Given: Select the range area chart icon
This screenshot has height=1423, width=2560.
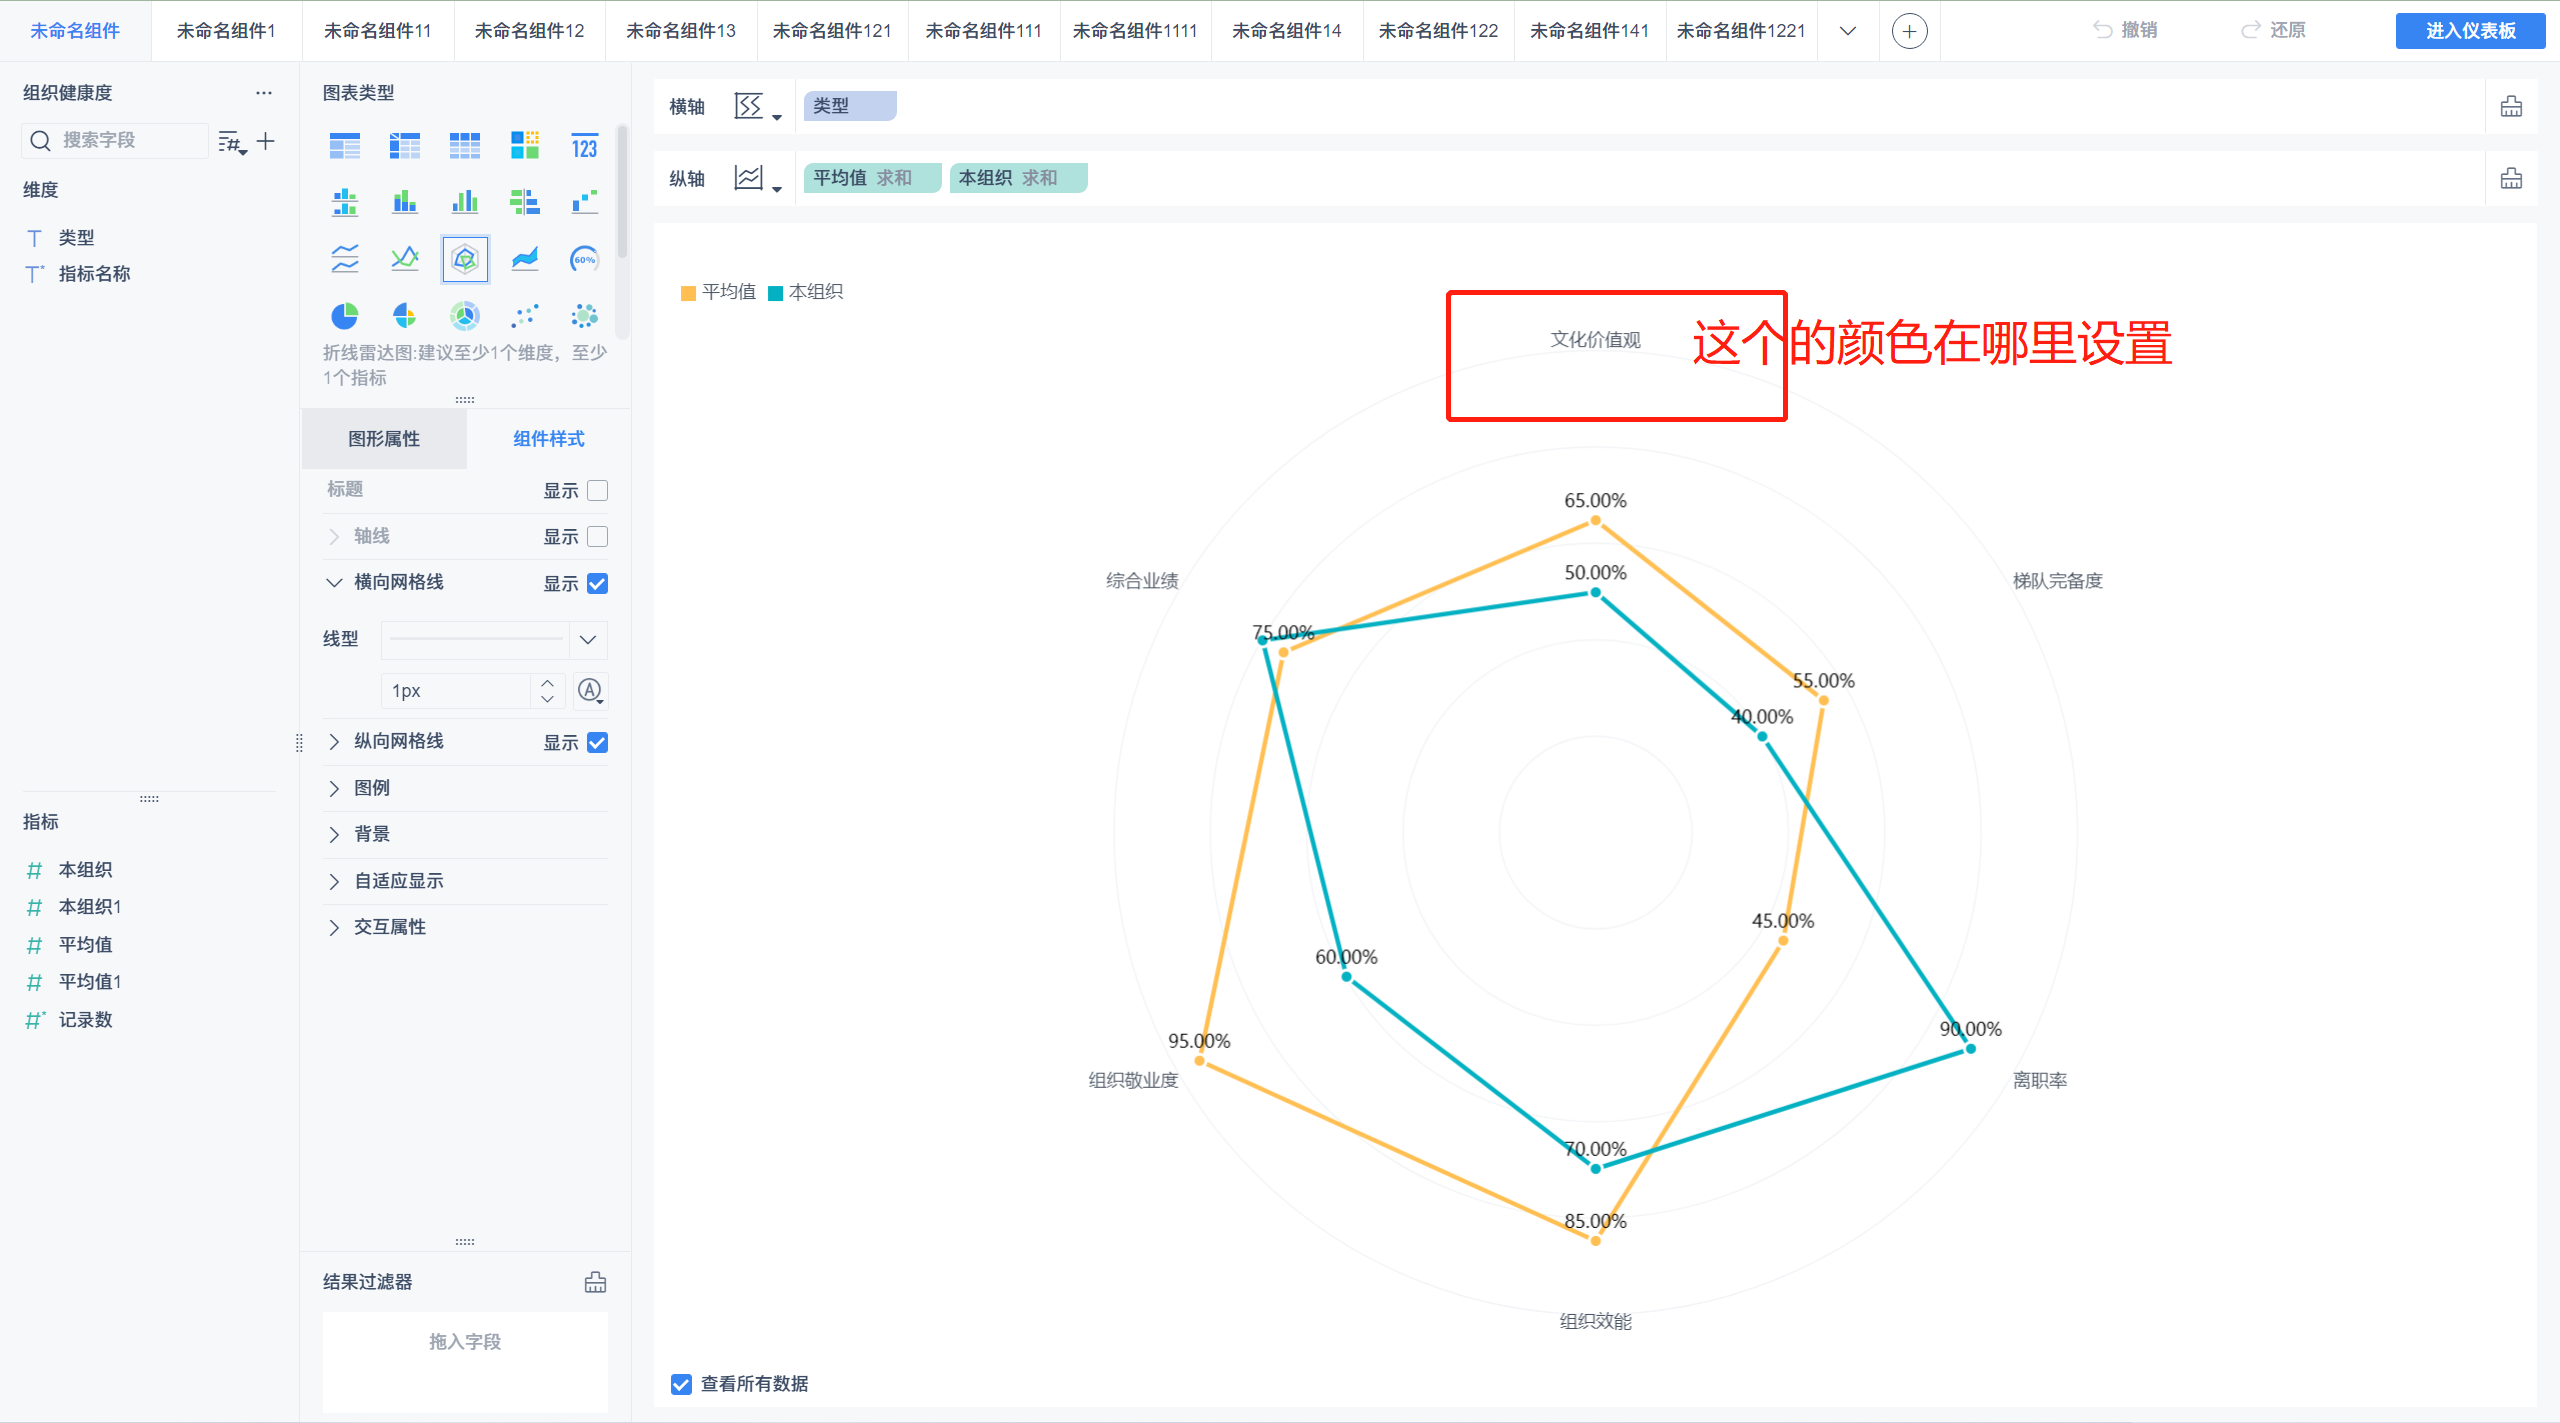Looking at the screenshot, I should (x=525, y=259).
